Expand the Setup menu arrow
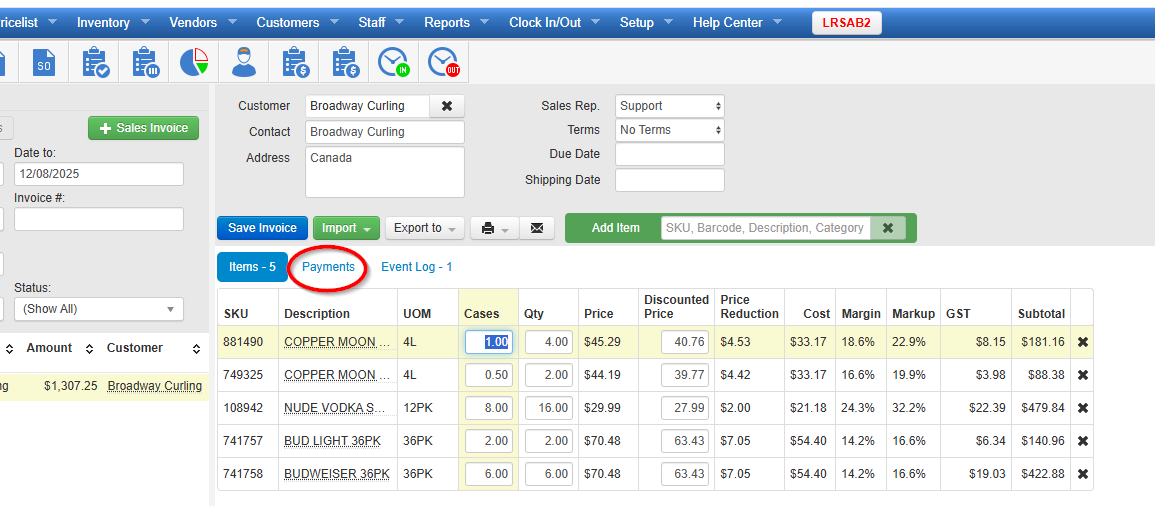Viewport: 1155px width, 506px height. tap(669, 22)
